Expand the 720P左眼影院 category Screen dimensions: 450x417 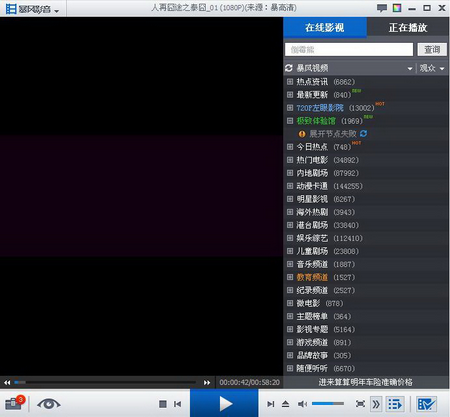(290, 108)
